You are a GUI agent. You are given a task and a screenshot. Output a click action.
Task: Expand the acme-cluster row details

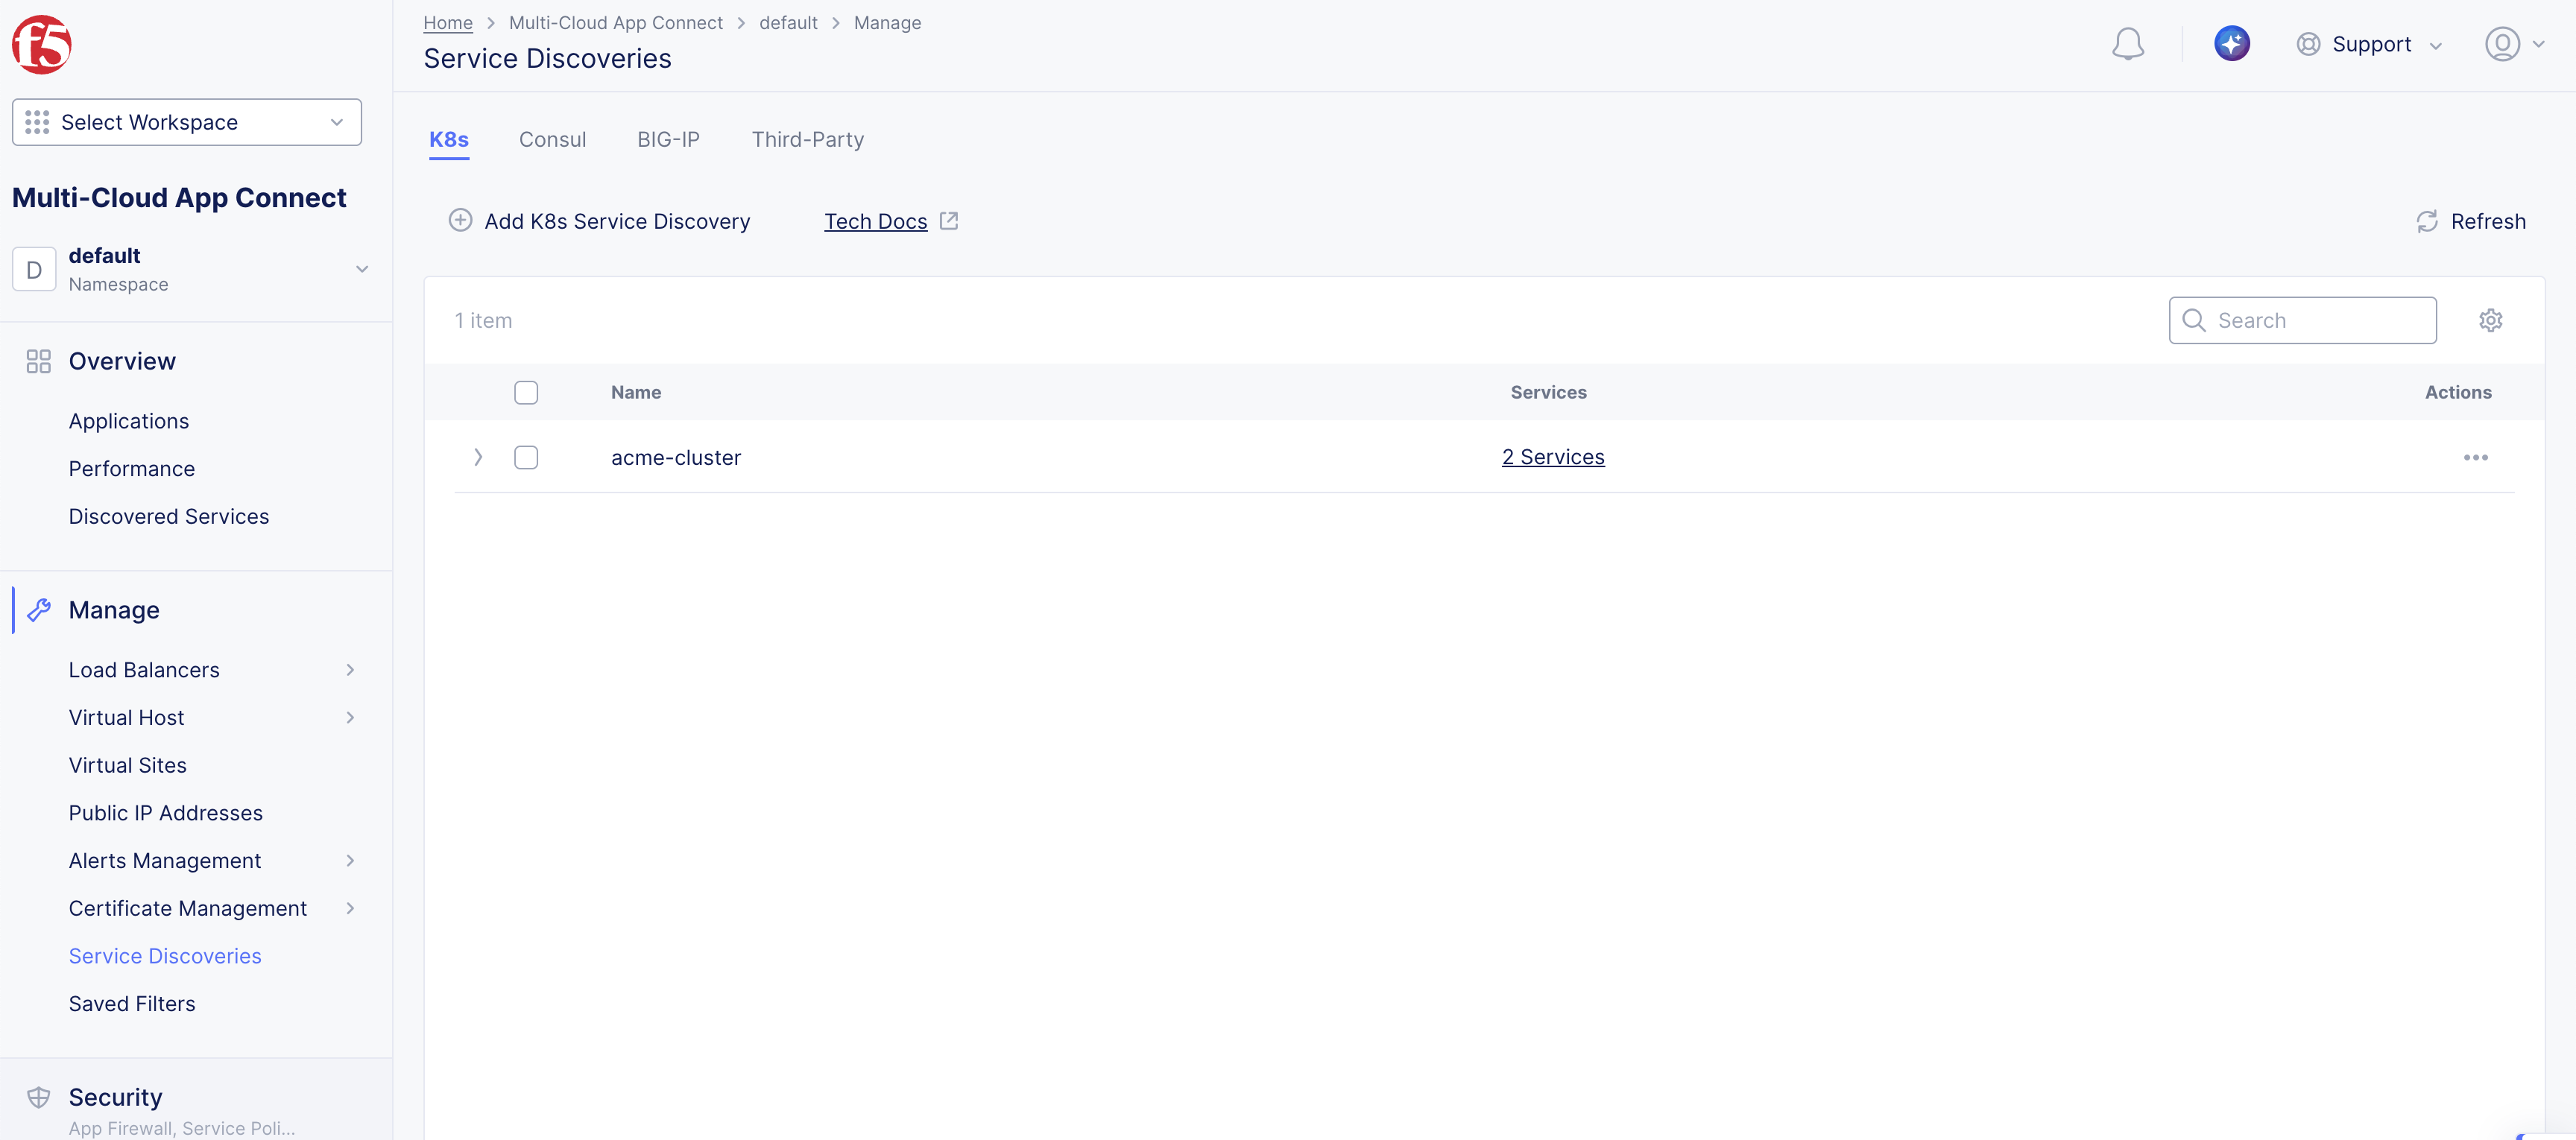[478, 457]
